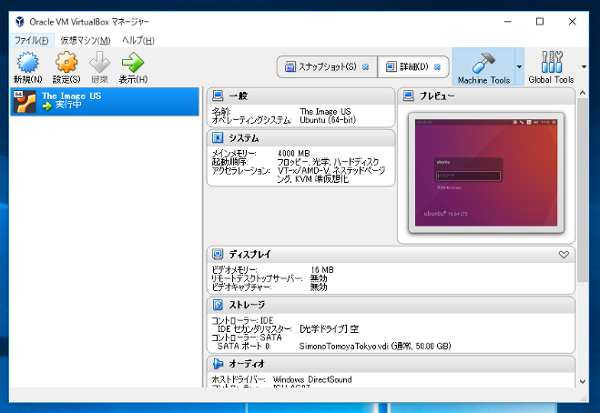
Task: Close the Details tab via its x
Action: pos(437,67)
